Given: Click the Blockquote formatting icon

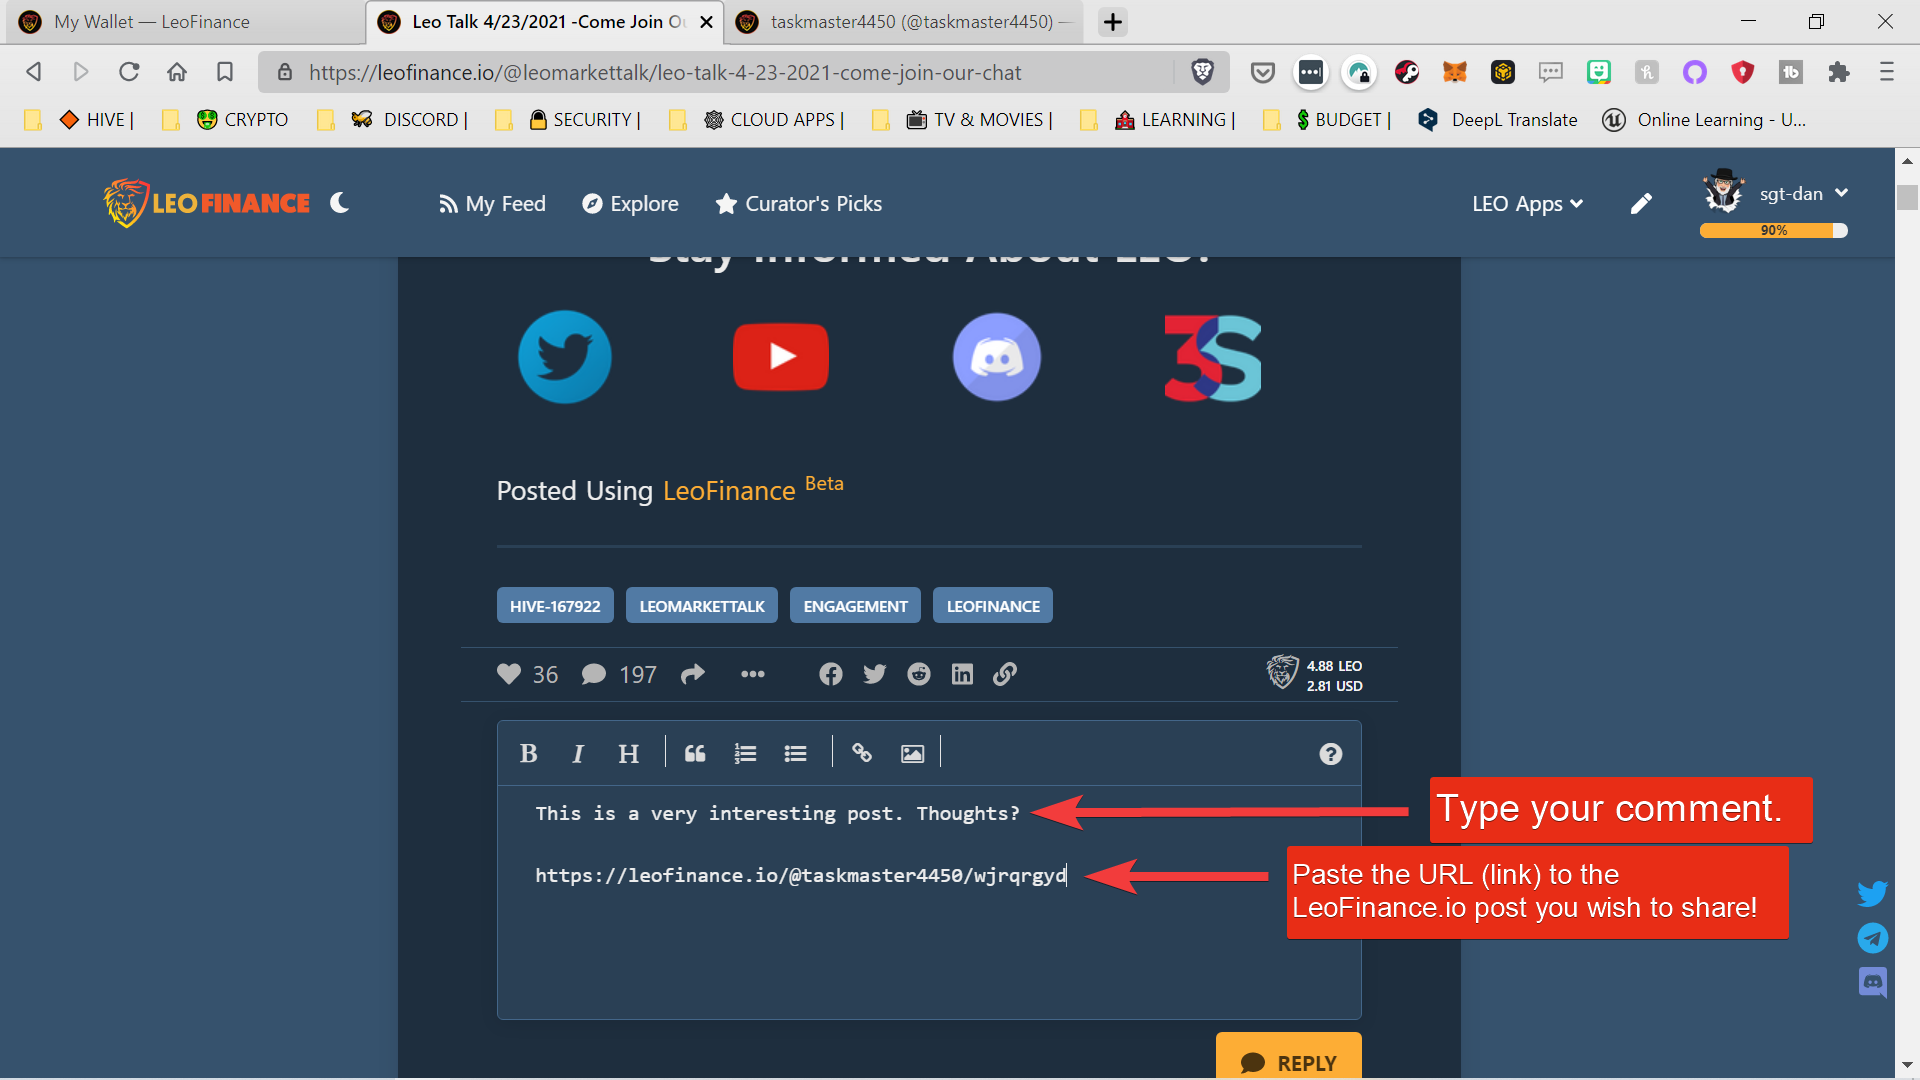Looking at the screenshot, I should [x=694, y=753].
